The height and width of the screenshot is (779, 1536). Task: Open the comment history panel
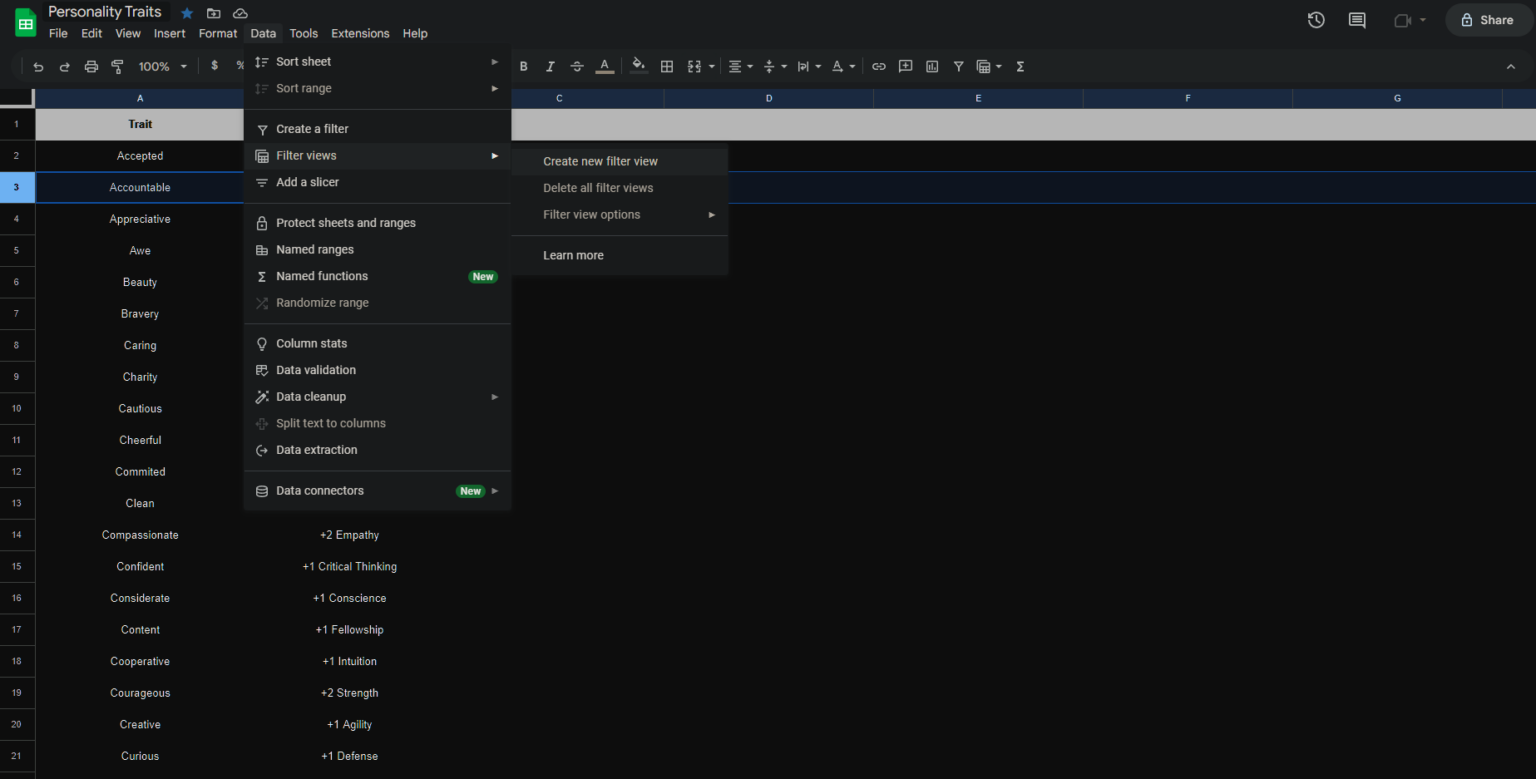click(x=1357, y=20)
